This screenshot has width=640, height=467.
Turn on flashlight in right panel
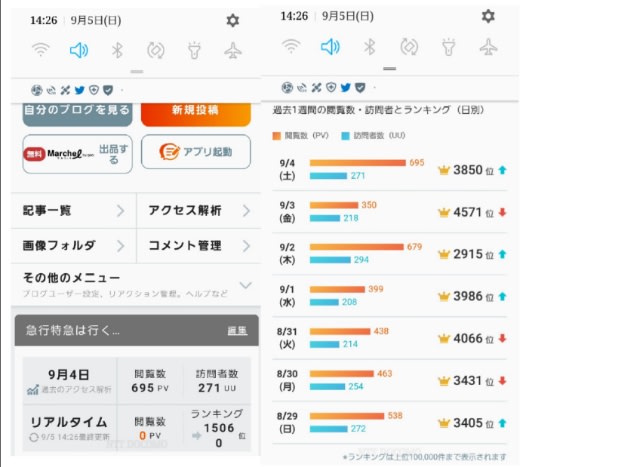(449, 47)
